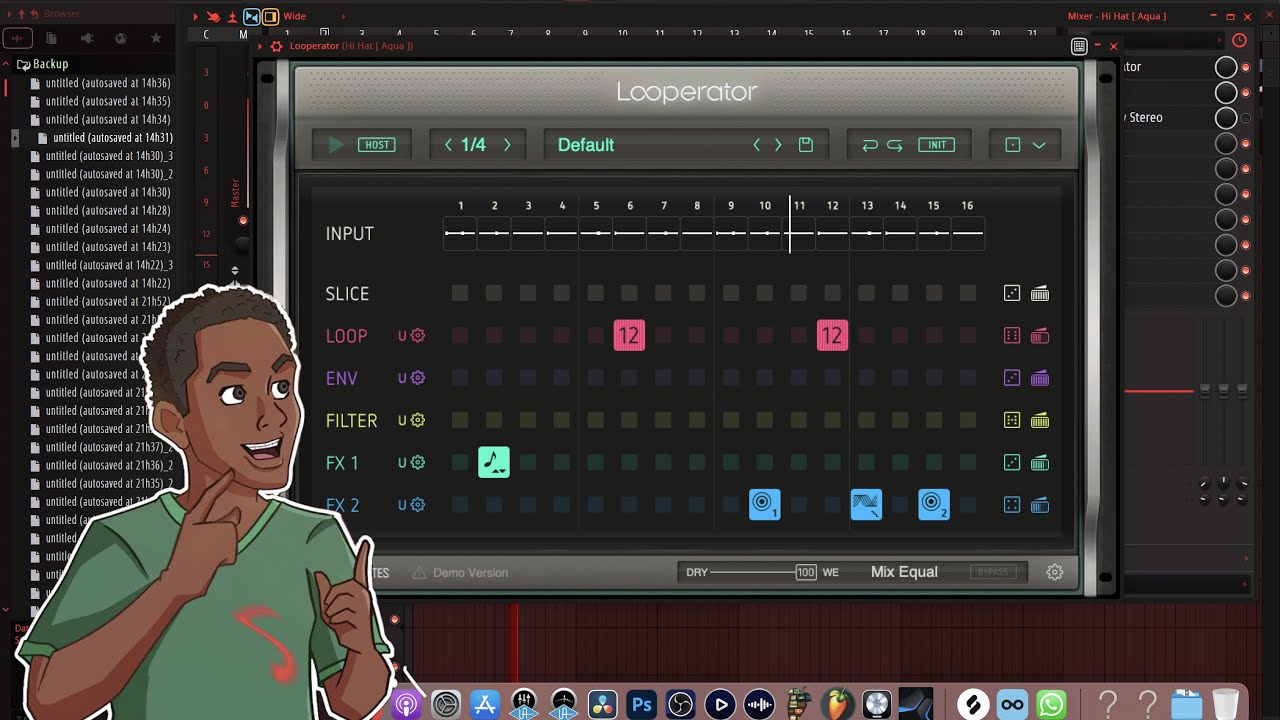Go to the next preset

778,145
